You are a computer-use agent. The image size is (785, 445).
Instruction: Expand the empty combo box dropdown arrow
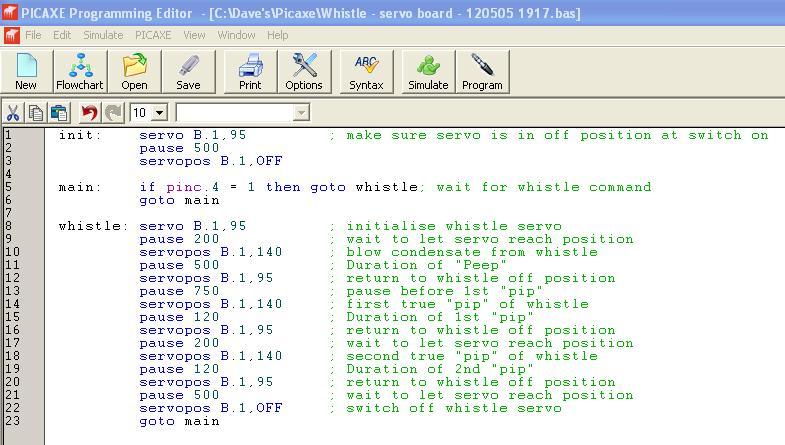point(301,113)
